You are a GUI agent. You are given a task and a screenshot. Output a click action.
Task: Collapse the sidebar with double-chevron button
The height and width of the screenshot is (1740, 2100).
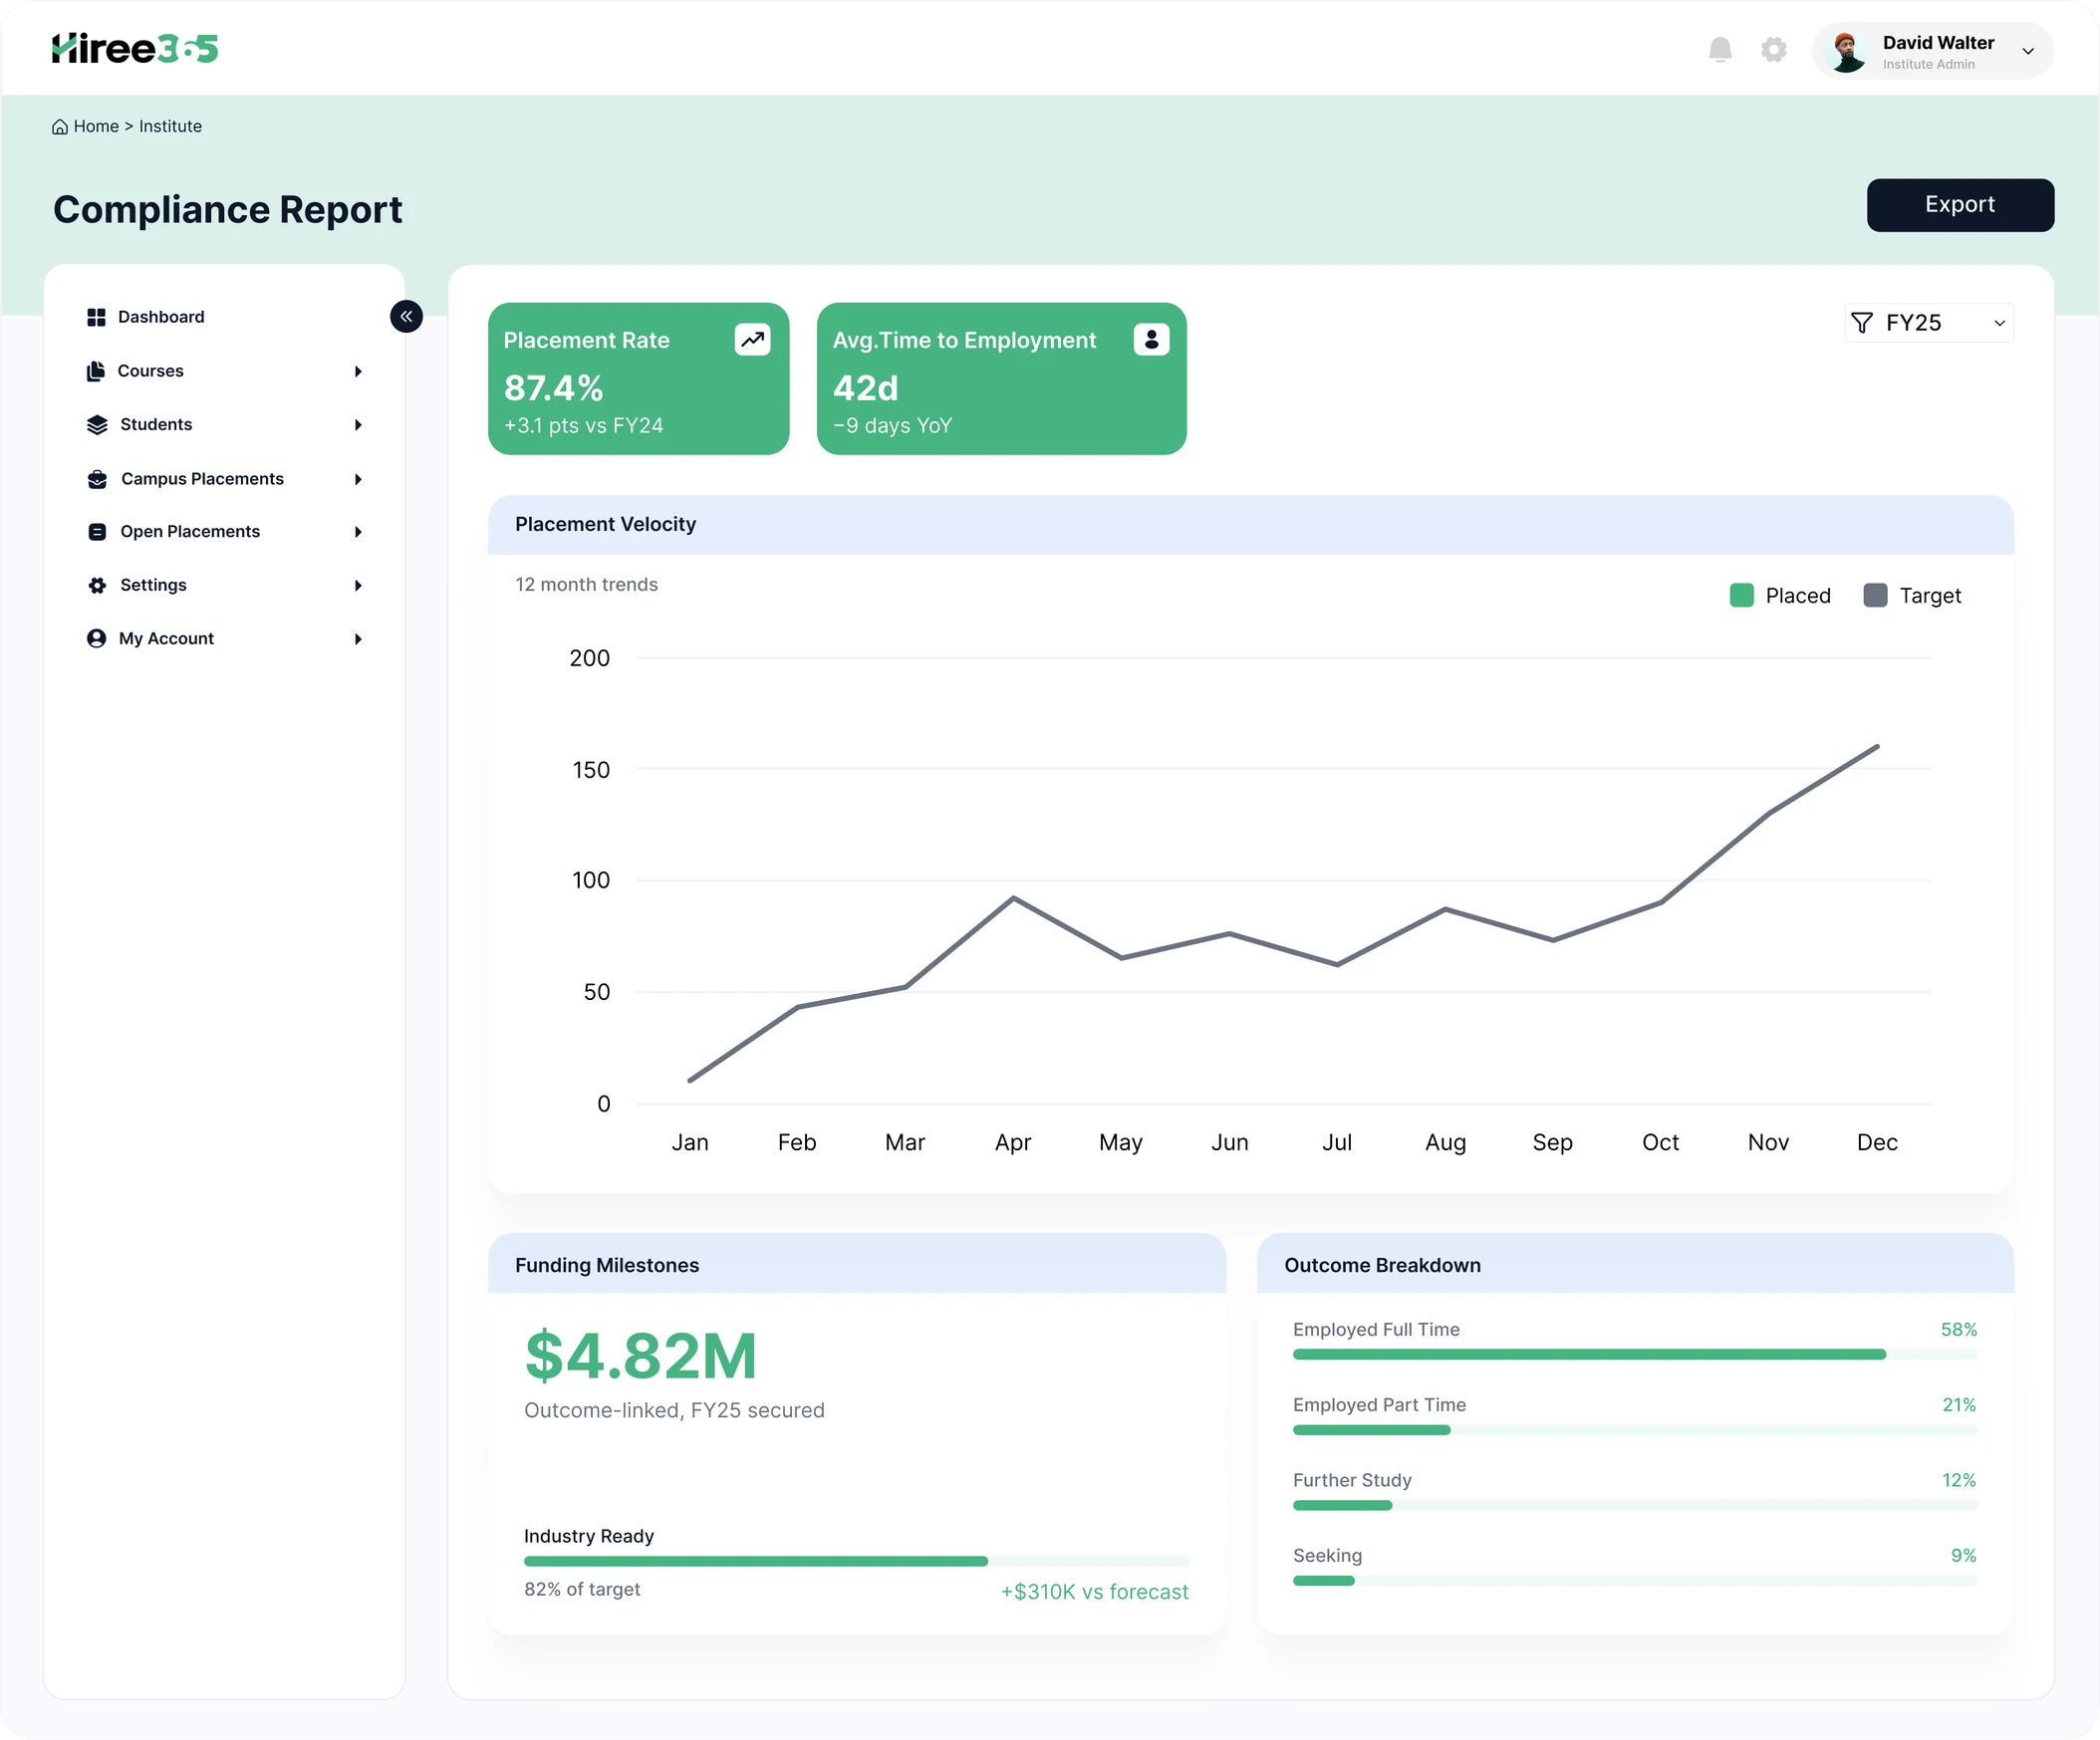[x=406, y=317]
